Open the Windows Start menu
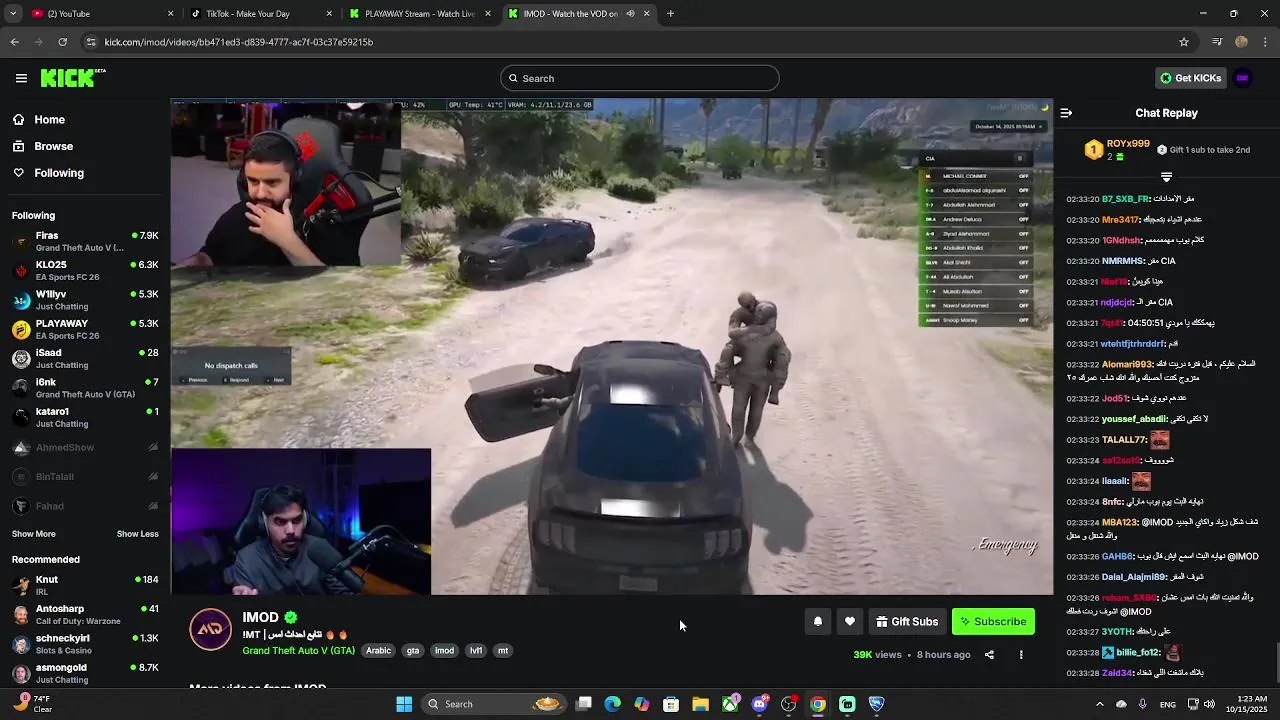The height and width of the screenshot is (720, 1280). pyautogui.click(x=404, y=704)
